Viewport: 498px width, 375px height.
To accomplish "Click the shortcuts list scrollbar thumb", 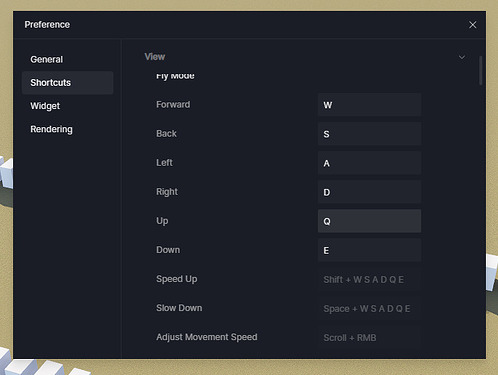I will (480, 70).
